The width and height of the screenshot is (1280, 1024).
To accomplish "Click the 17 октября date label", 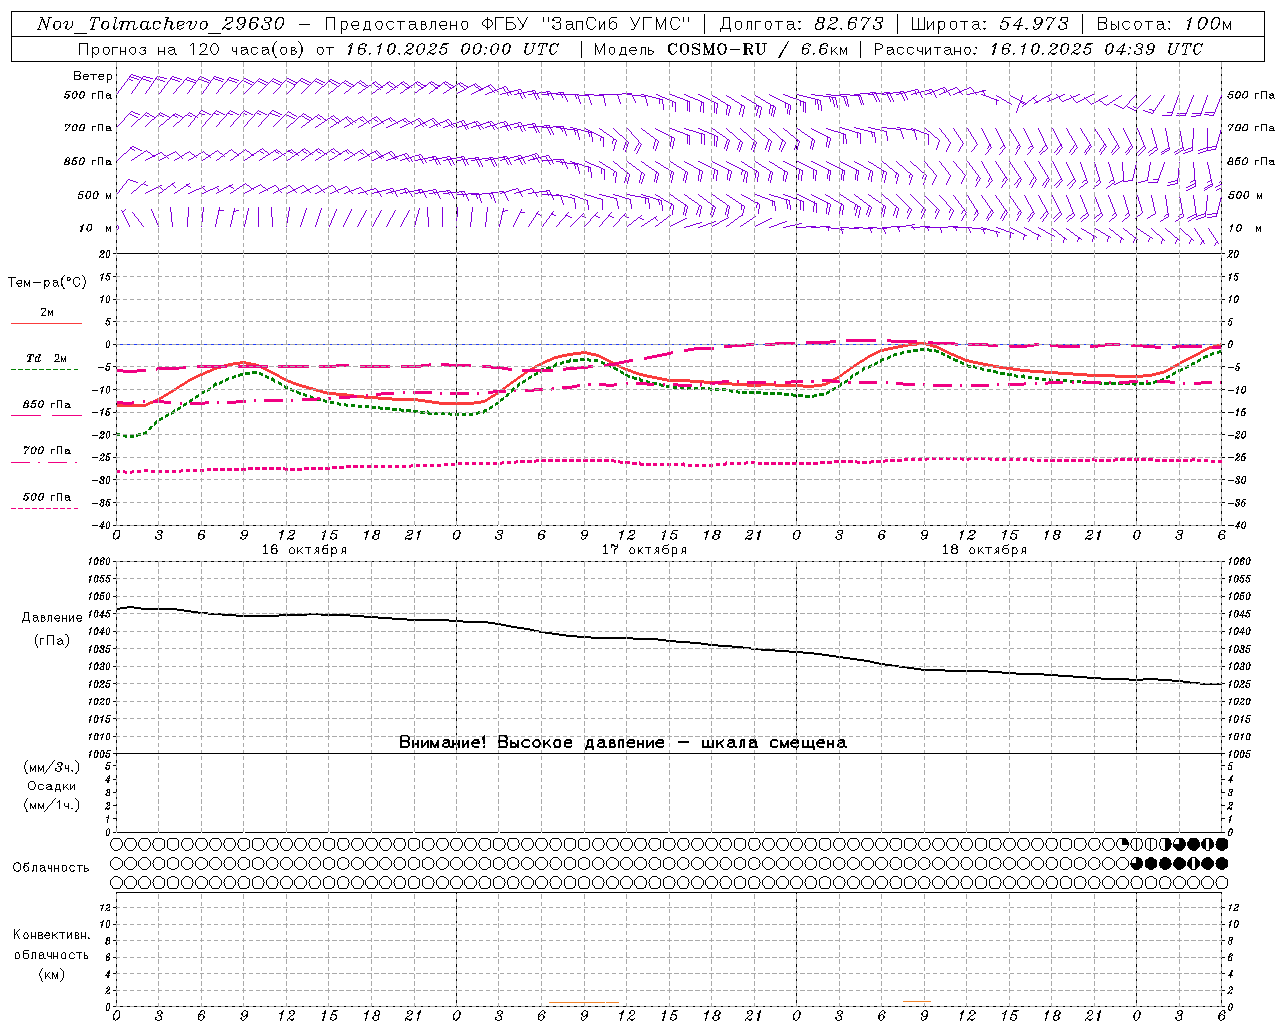I will [644, 550].
